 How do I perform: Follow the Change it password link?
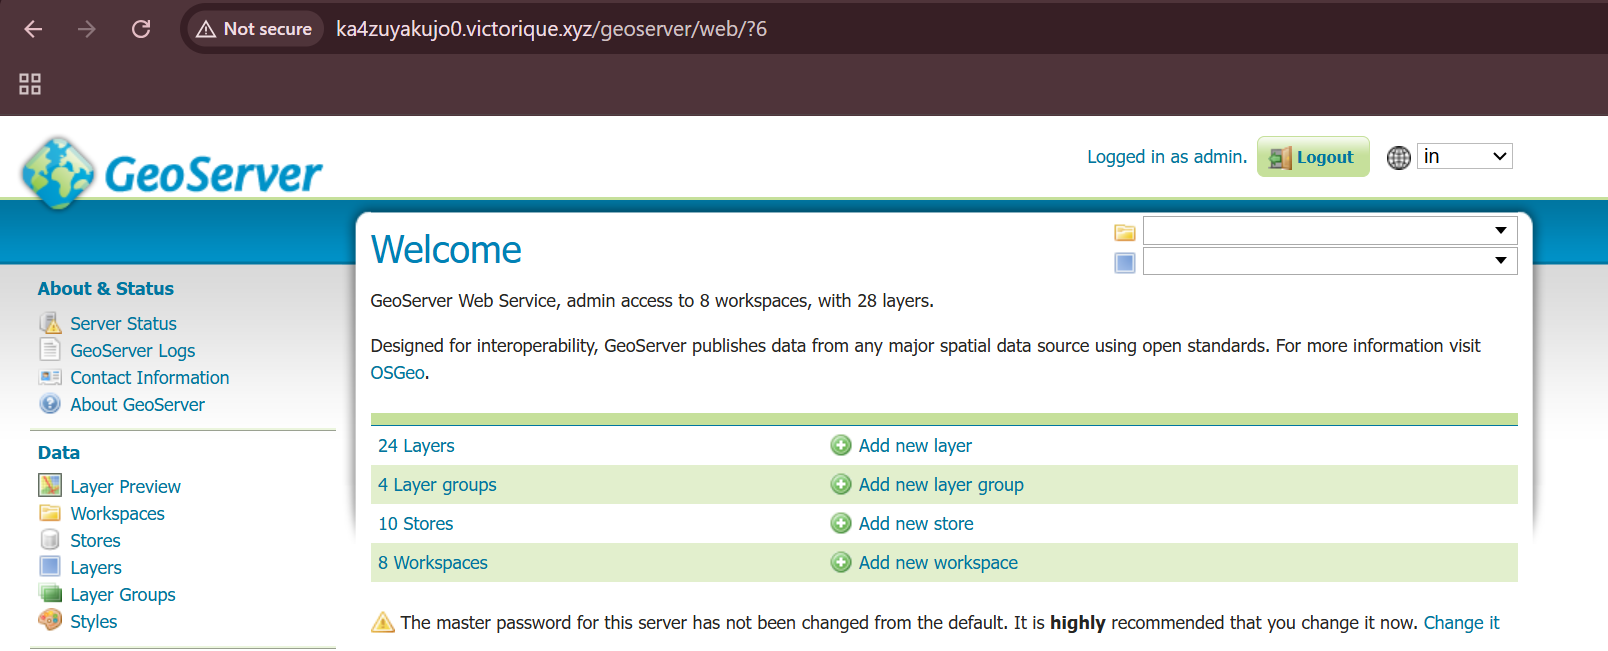pos(1461,623)
